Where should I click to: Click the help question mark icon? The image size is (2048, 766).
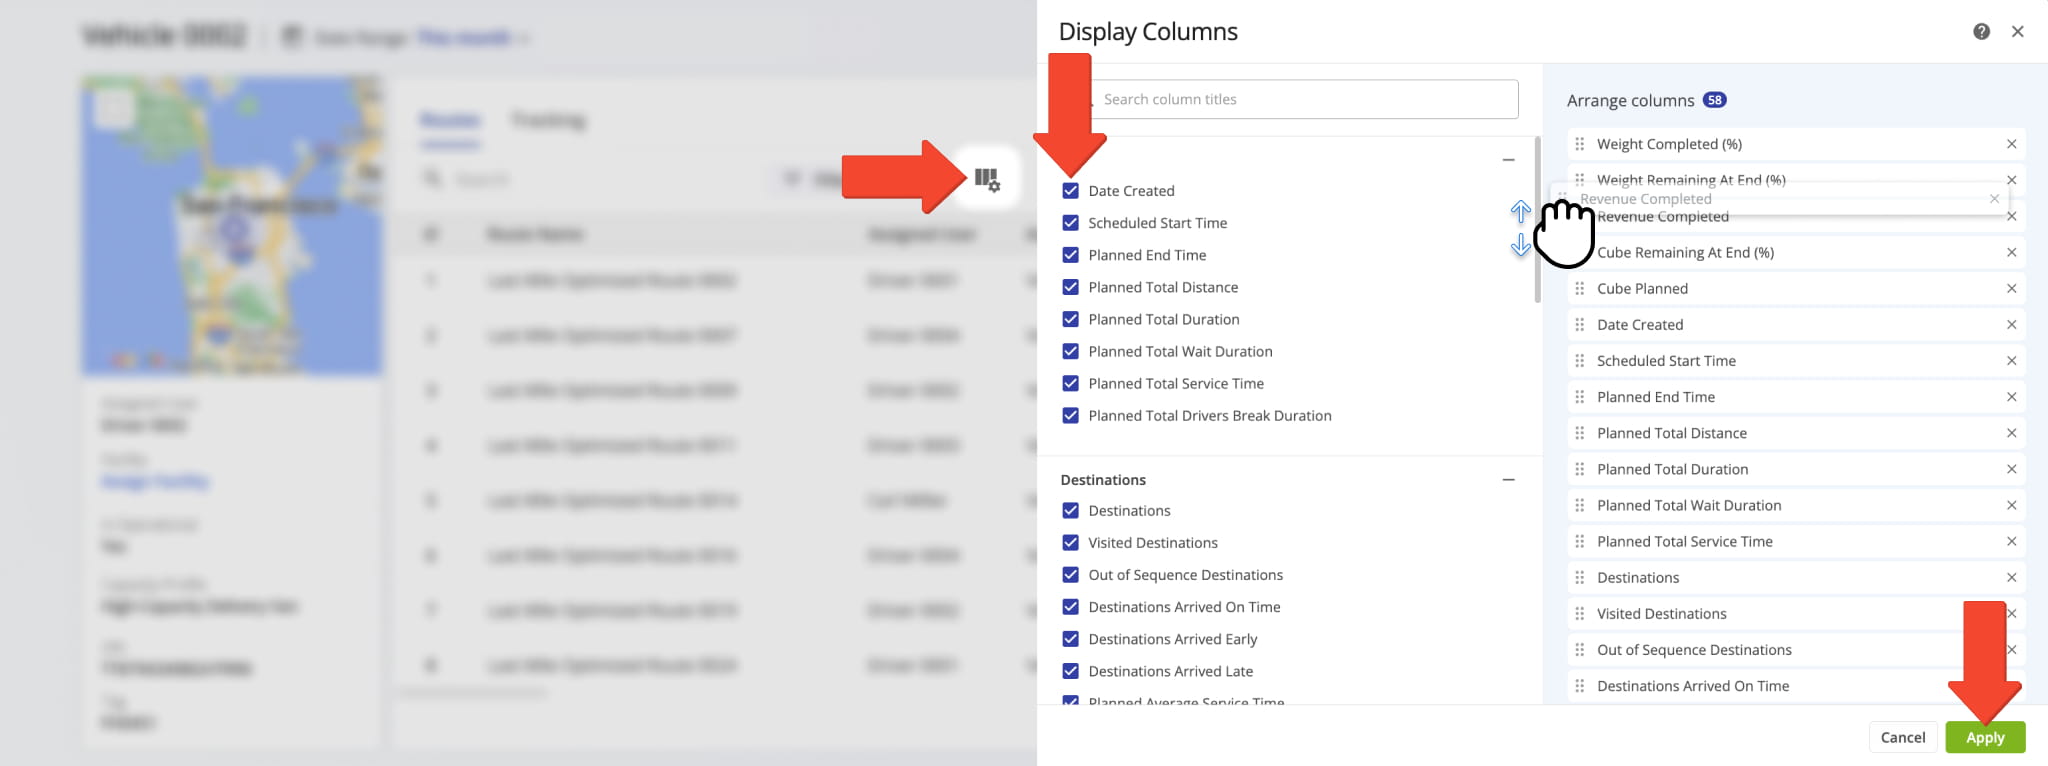(x=1981, y=32)
